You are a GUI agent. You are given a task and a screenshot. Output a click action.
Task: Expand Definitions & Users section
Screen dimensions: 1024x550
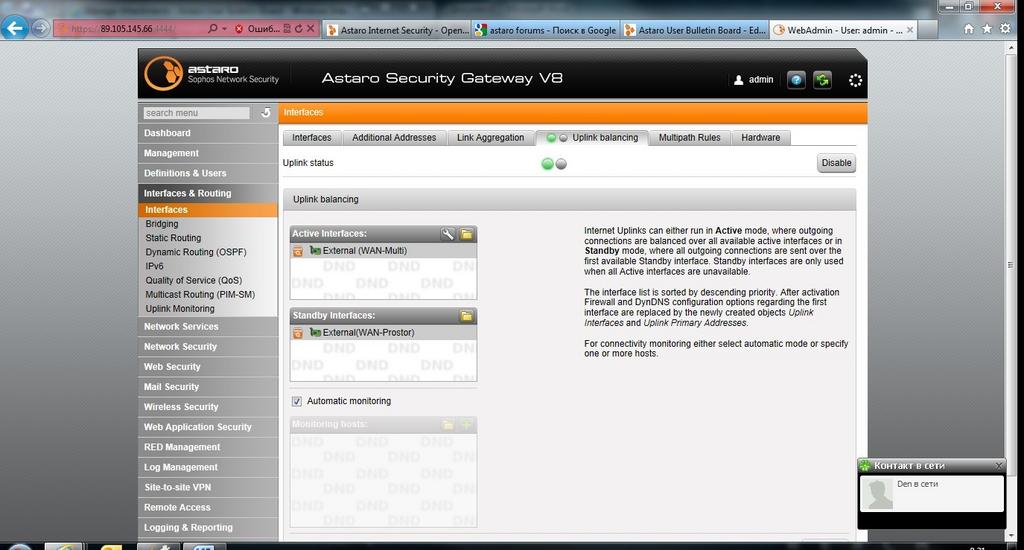tap(208, 173)
